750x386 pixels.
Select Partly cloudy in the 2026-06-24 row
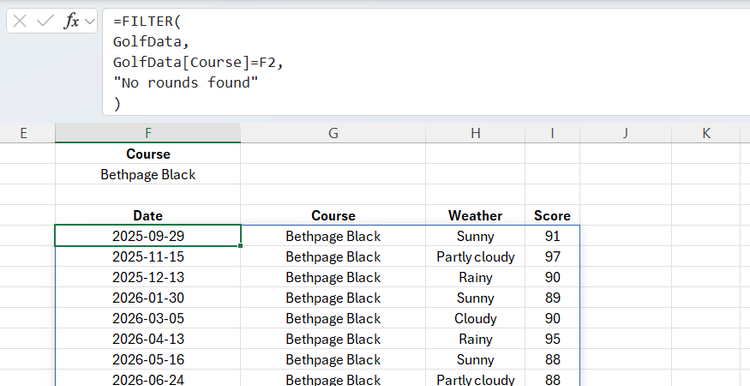tap(475, 379)
